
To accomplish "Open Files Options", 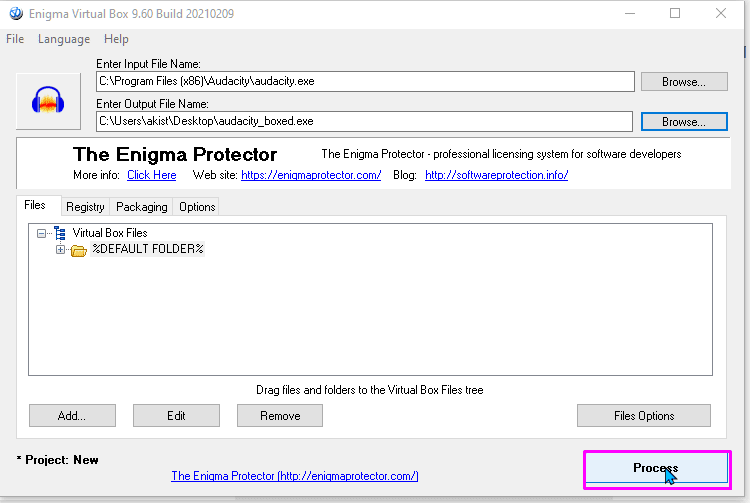I will click(x=644, y=416).
